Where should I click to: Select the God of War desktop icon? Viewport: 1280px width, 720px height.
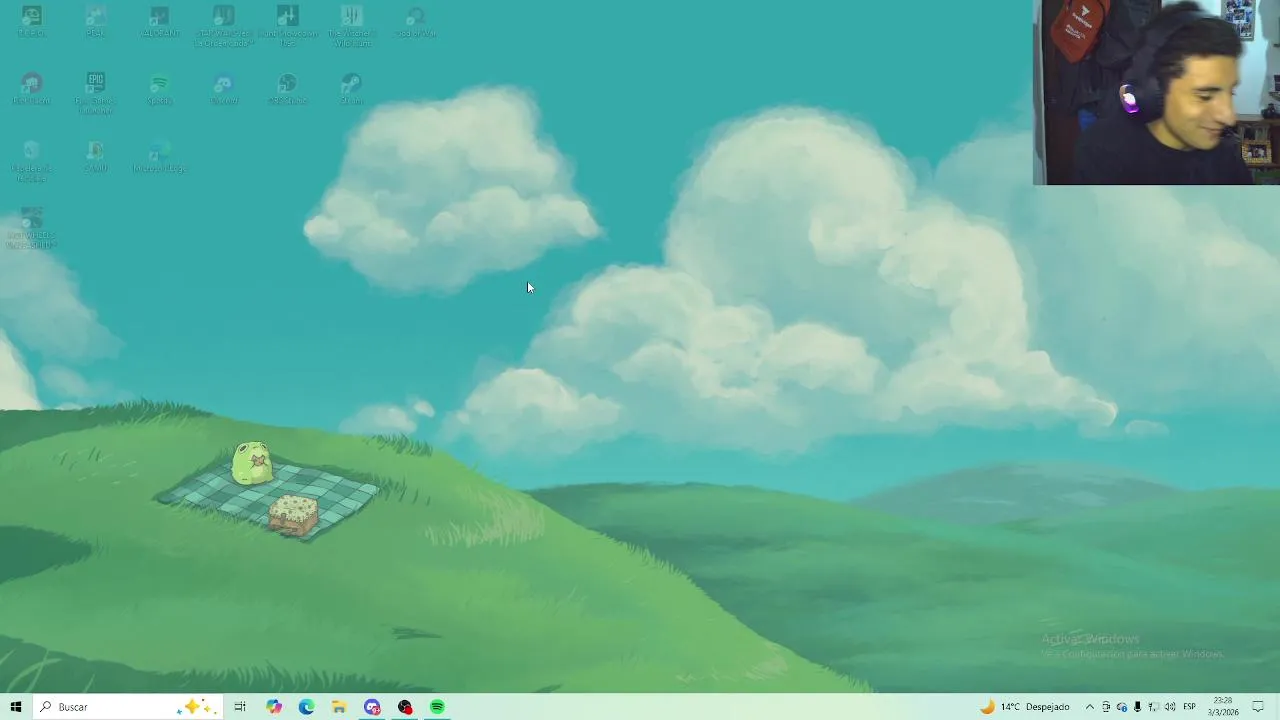click(415, 22)
